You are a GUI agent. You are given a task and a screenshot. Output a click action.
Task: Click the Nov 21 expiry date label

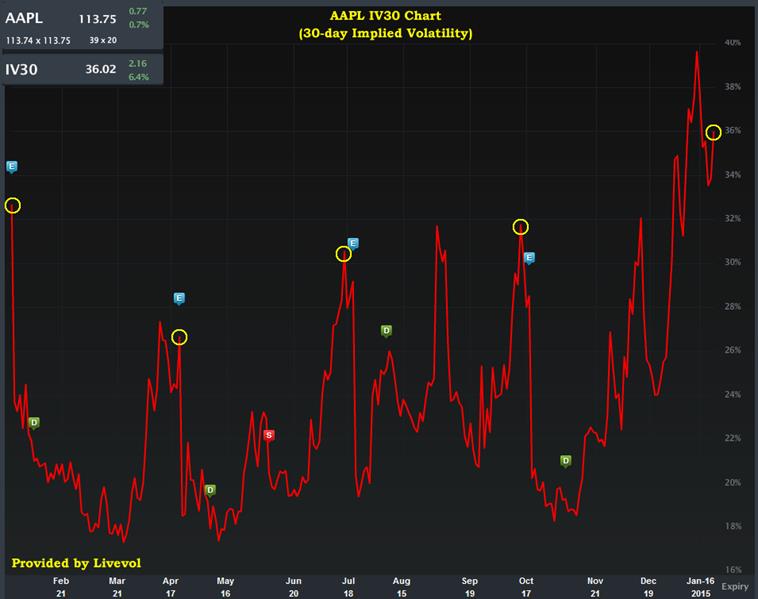click(595, 587)
